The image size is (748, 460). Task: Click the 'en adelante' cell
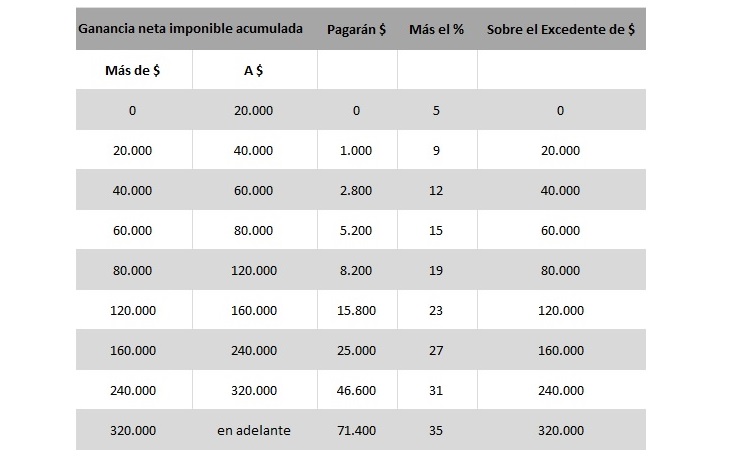[x=254, y=430]
